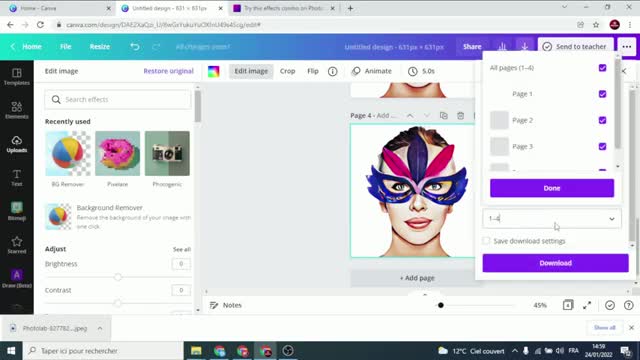The image size is (640, 360).
Task: Click the Notes icon in the bottom bar
Action: point(214,305)
